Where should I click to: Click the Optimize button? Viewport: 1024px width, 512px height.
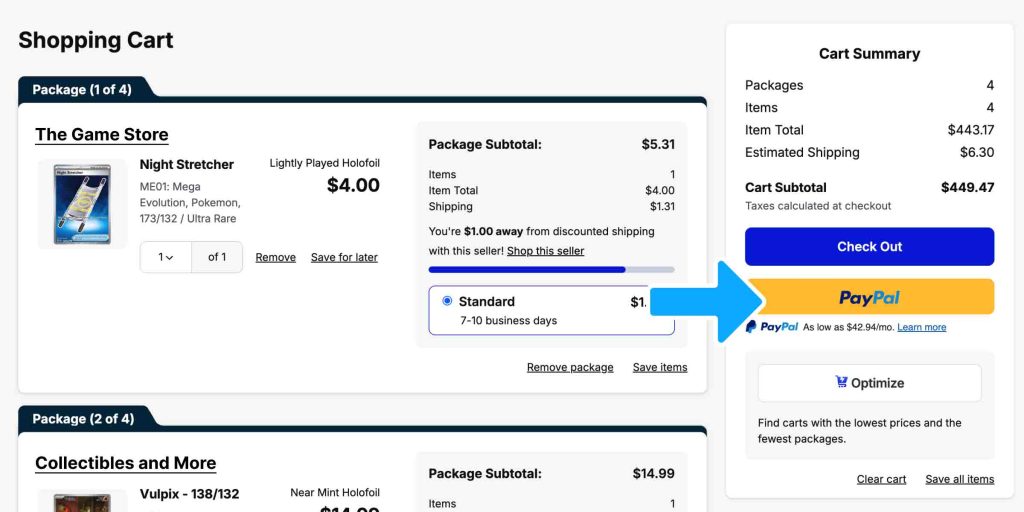(x=869, y=383)
